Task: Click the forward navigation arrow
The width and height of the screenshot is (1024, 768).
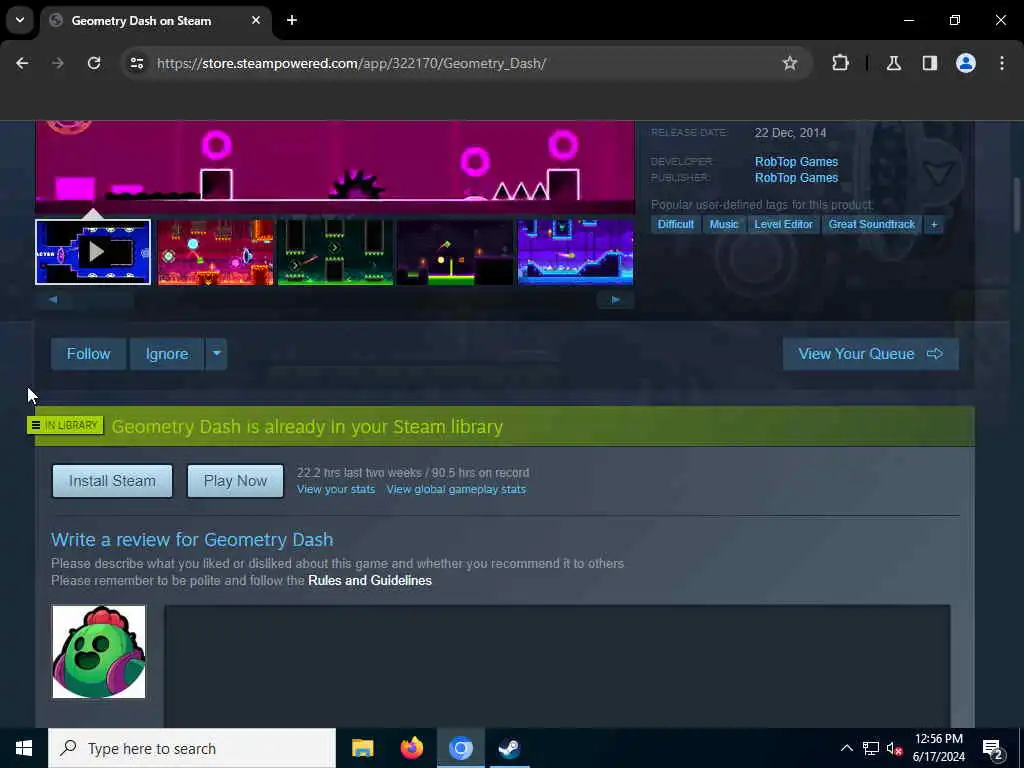Action: click(x=58, y=63)
